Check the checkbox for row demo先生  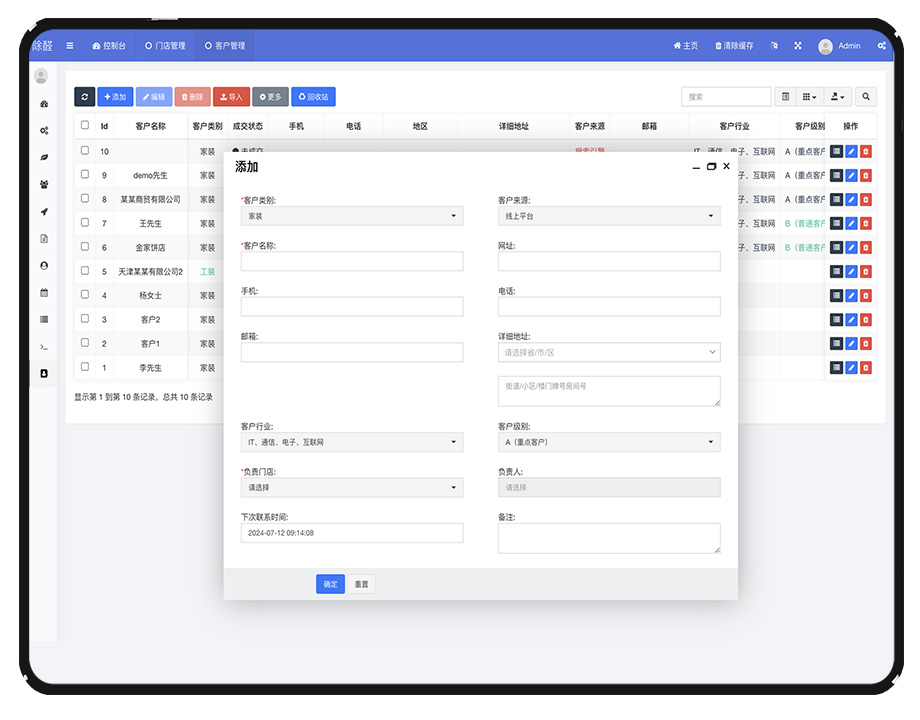tap(85, 175)
